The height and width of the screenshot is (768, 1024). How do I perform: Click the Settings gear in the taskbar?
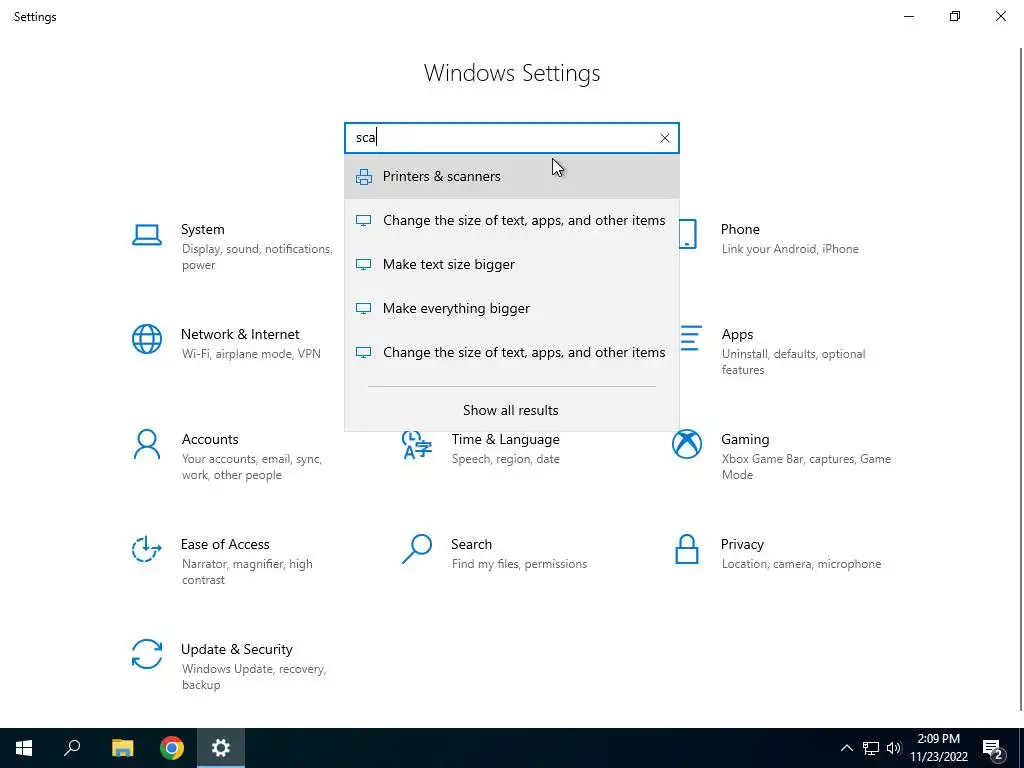pos(221,748)
